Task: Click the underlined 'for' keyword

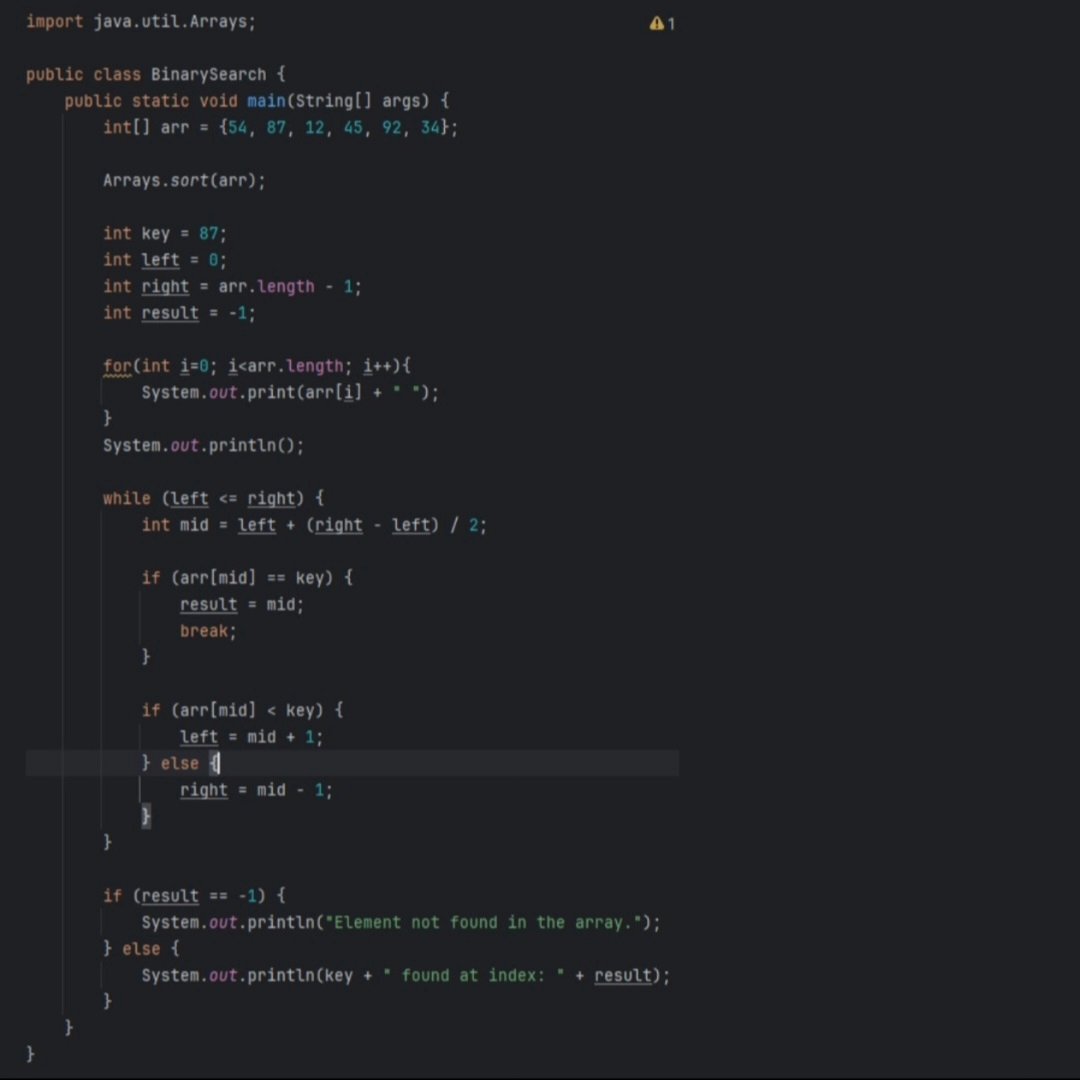Action: pyautogui.click(x=117, y=366)
